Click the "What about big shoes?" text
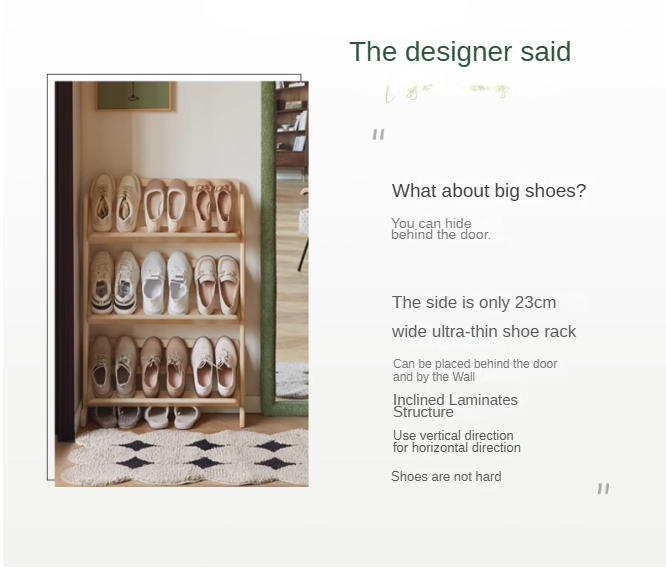The height and width of the screenshot is (569, 666). pos(488,191)
